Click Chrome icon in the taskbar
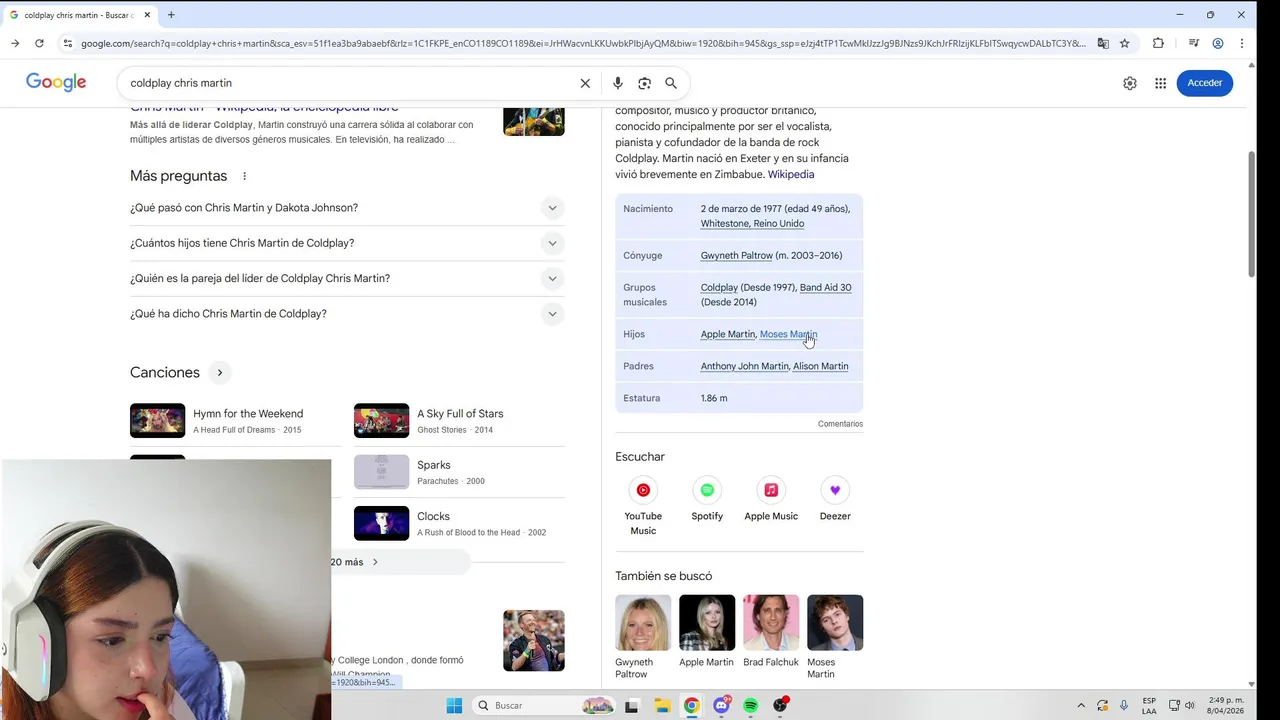This screenshot has width=1280, height=720. tap(691, 705)
